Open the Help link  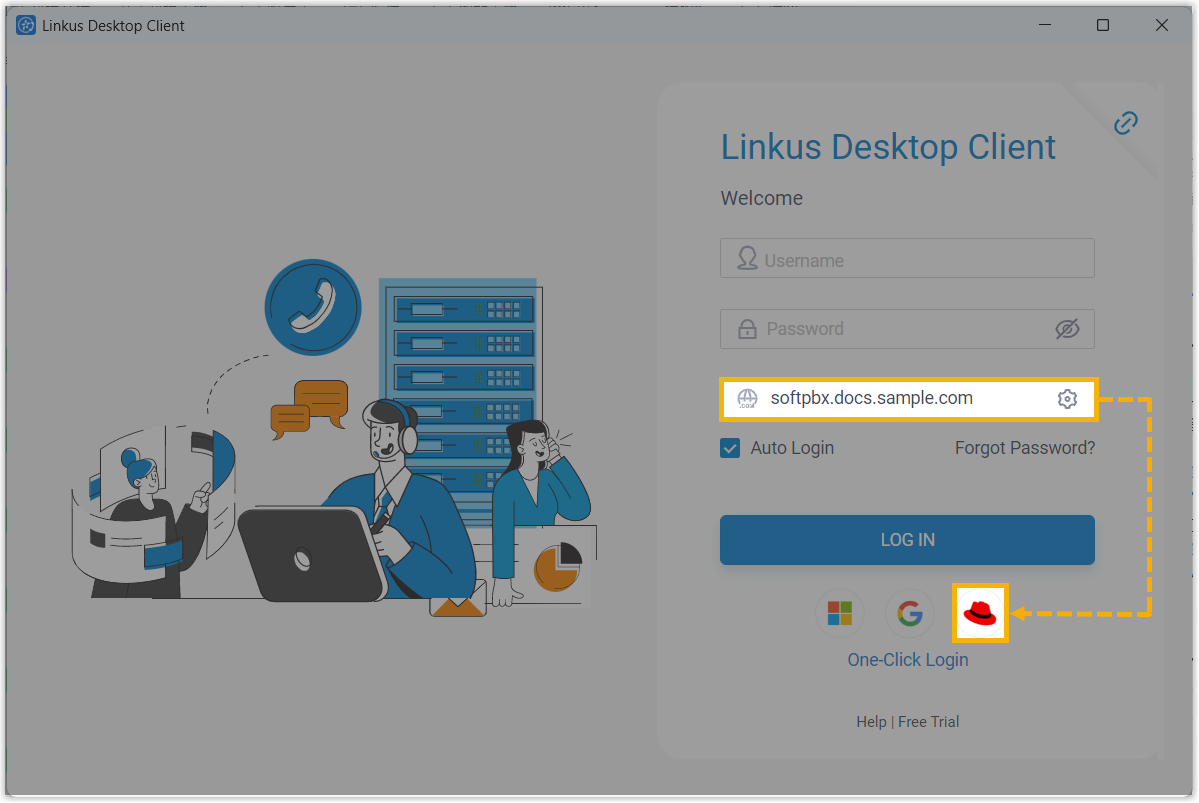(871, 722)
